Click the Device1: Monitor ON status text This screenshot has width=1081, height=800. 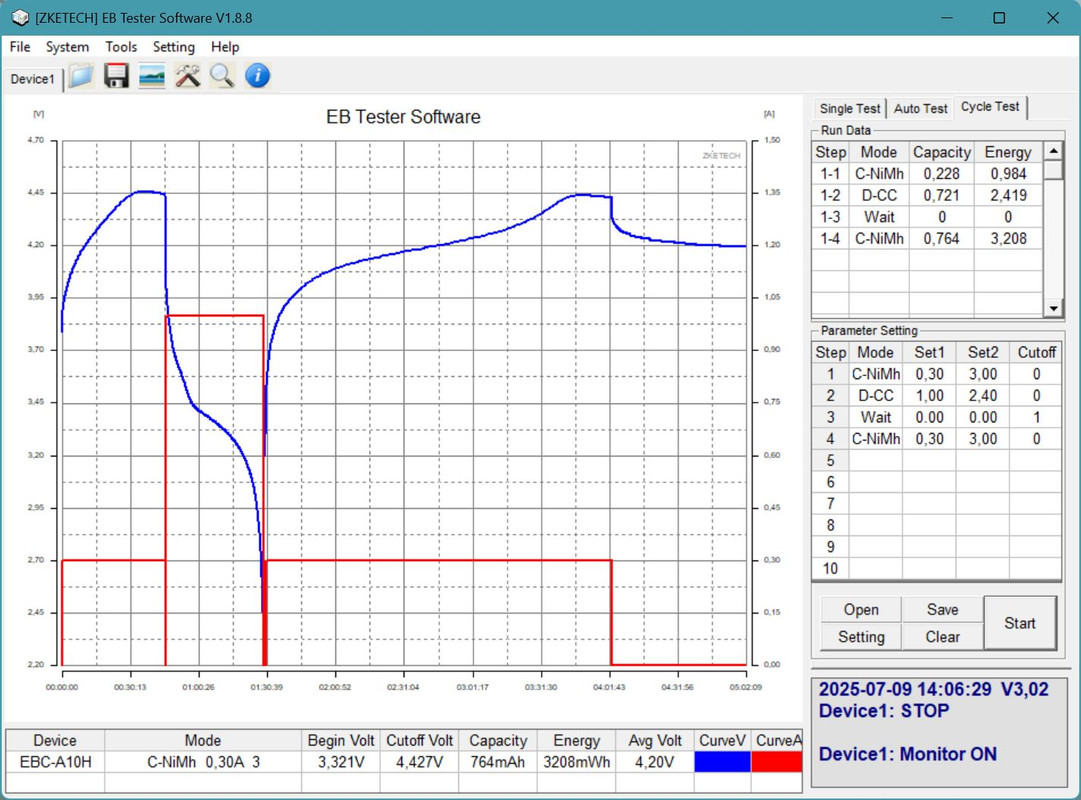coord(907,754)
